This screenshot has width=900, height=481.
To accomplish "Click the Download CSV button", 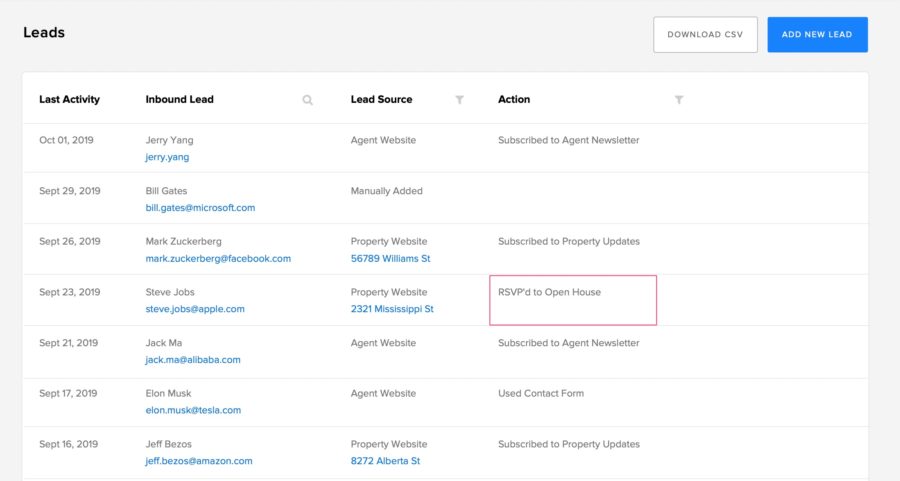I will point(705,34).
